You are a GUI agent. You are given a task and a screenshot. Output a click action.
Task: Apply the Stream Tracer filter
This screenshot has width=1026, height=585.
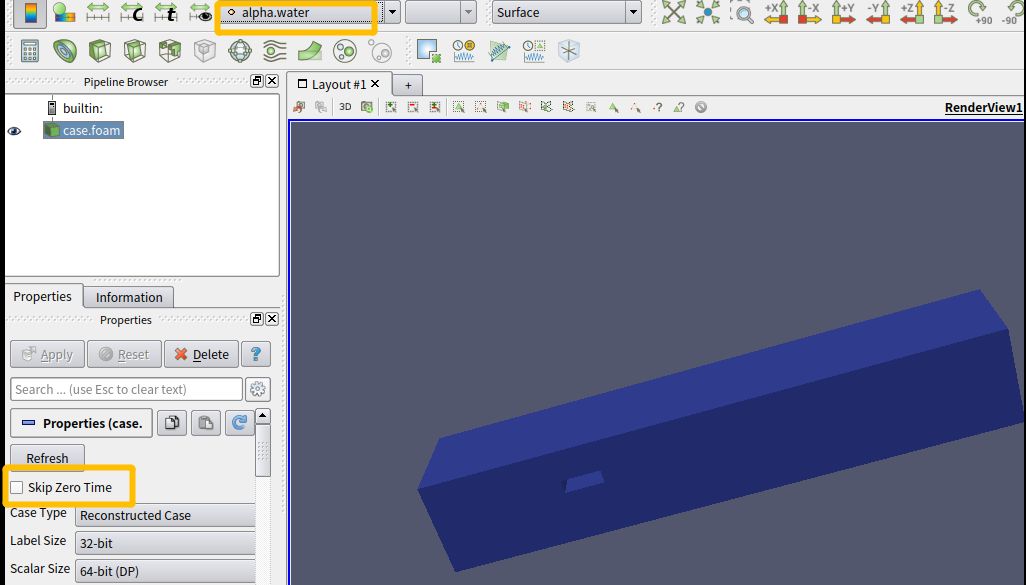(x=275, y=51)
